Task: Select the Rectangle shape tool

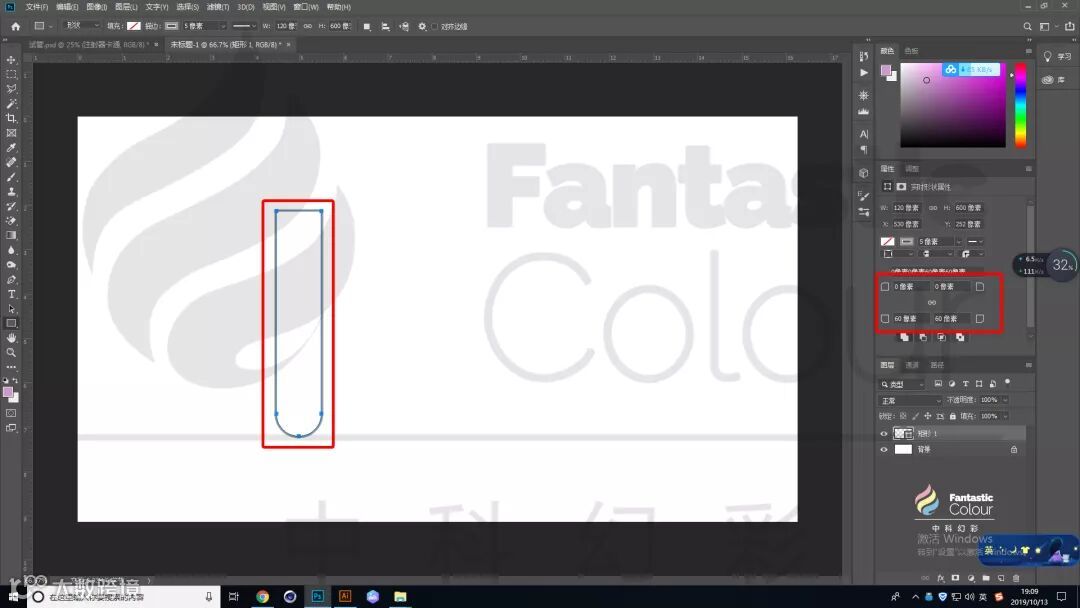Action: tap(11, 323)
